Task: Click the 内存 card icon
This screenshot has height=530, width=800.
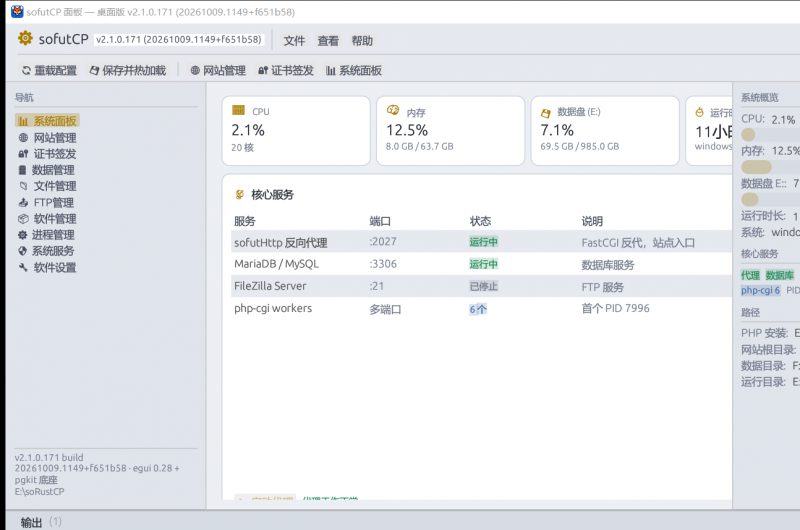Action: 393,110
